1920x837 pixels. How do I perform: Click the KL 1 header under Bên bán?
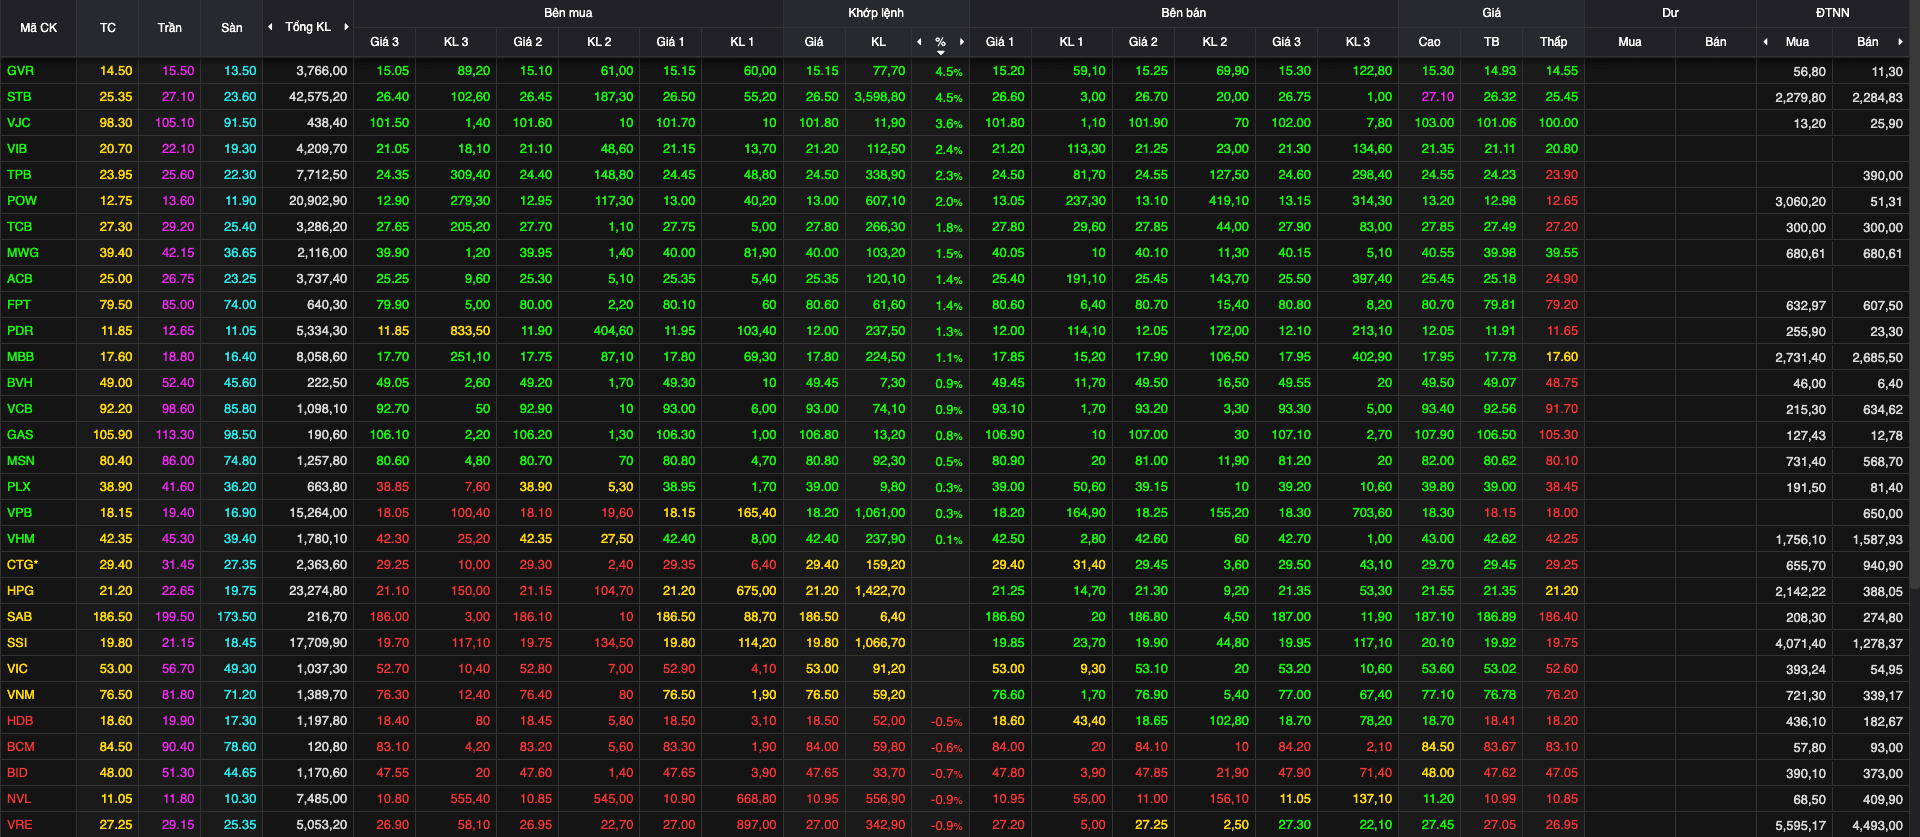tap(1072, 42)
